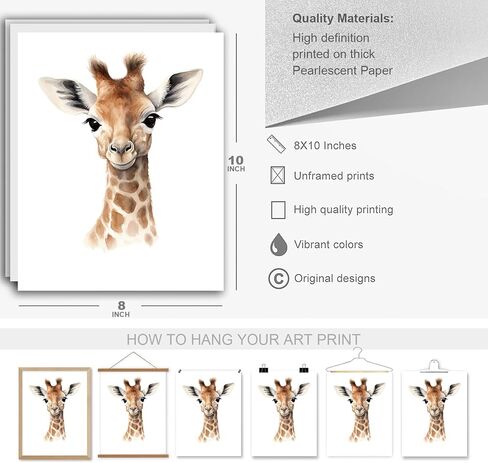
Task: Click the Unframed prints label
Action: point(334,176)
